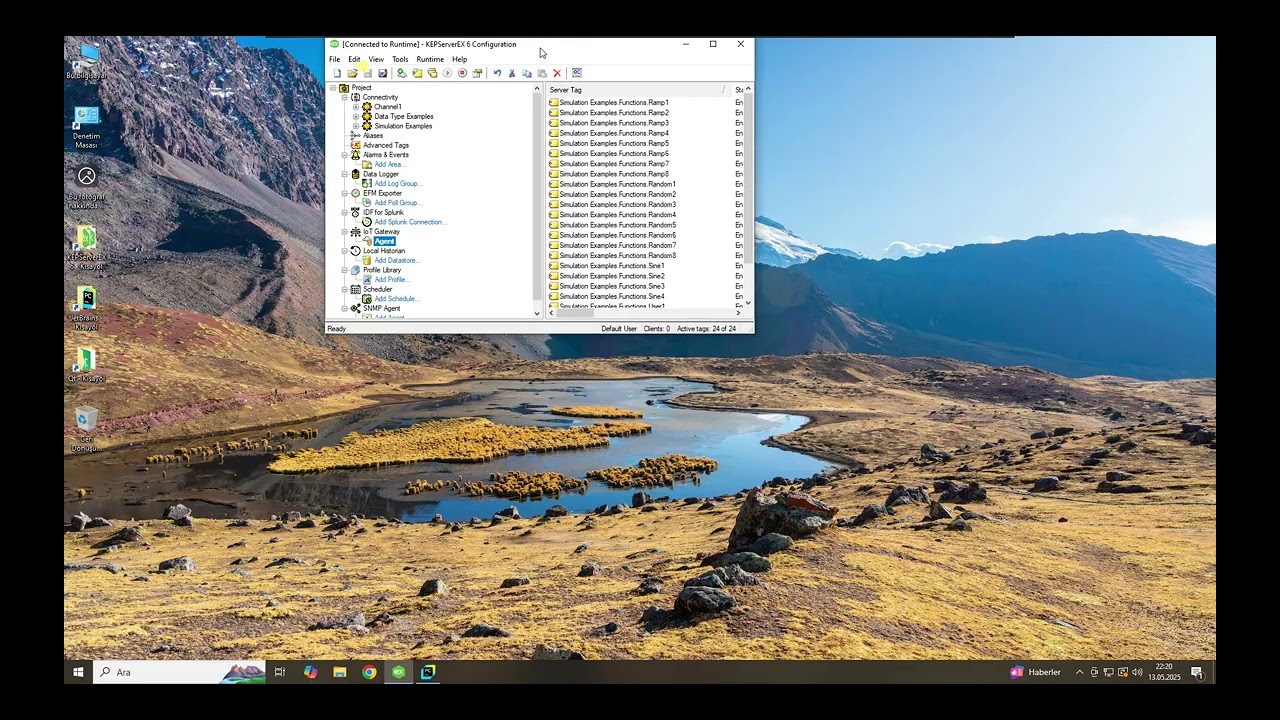
Task: Collapse the Alarms & Events node
Action: tap(345, 155)
